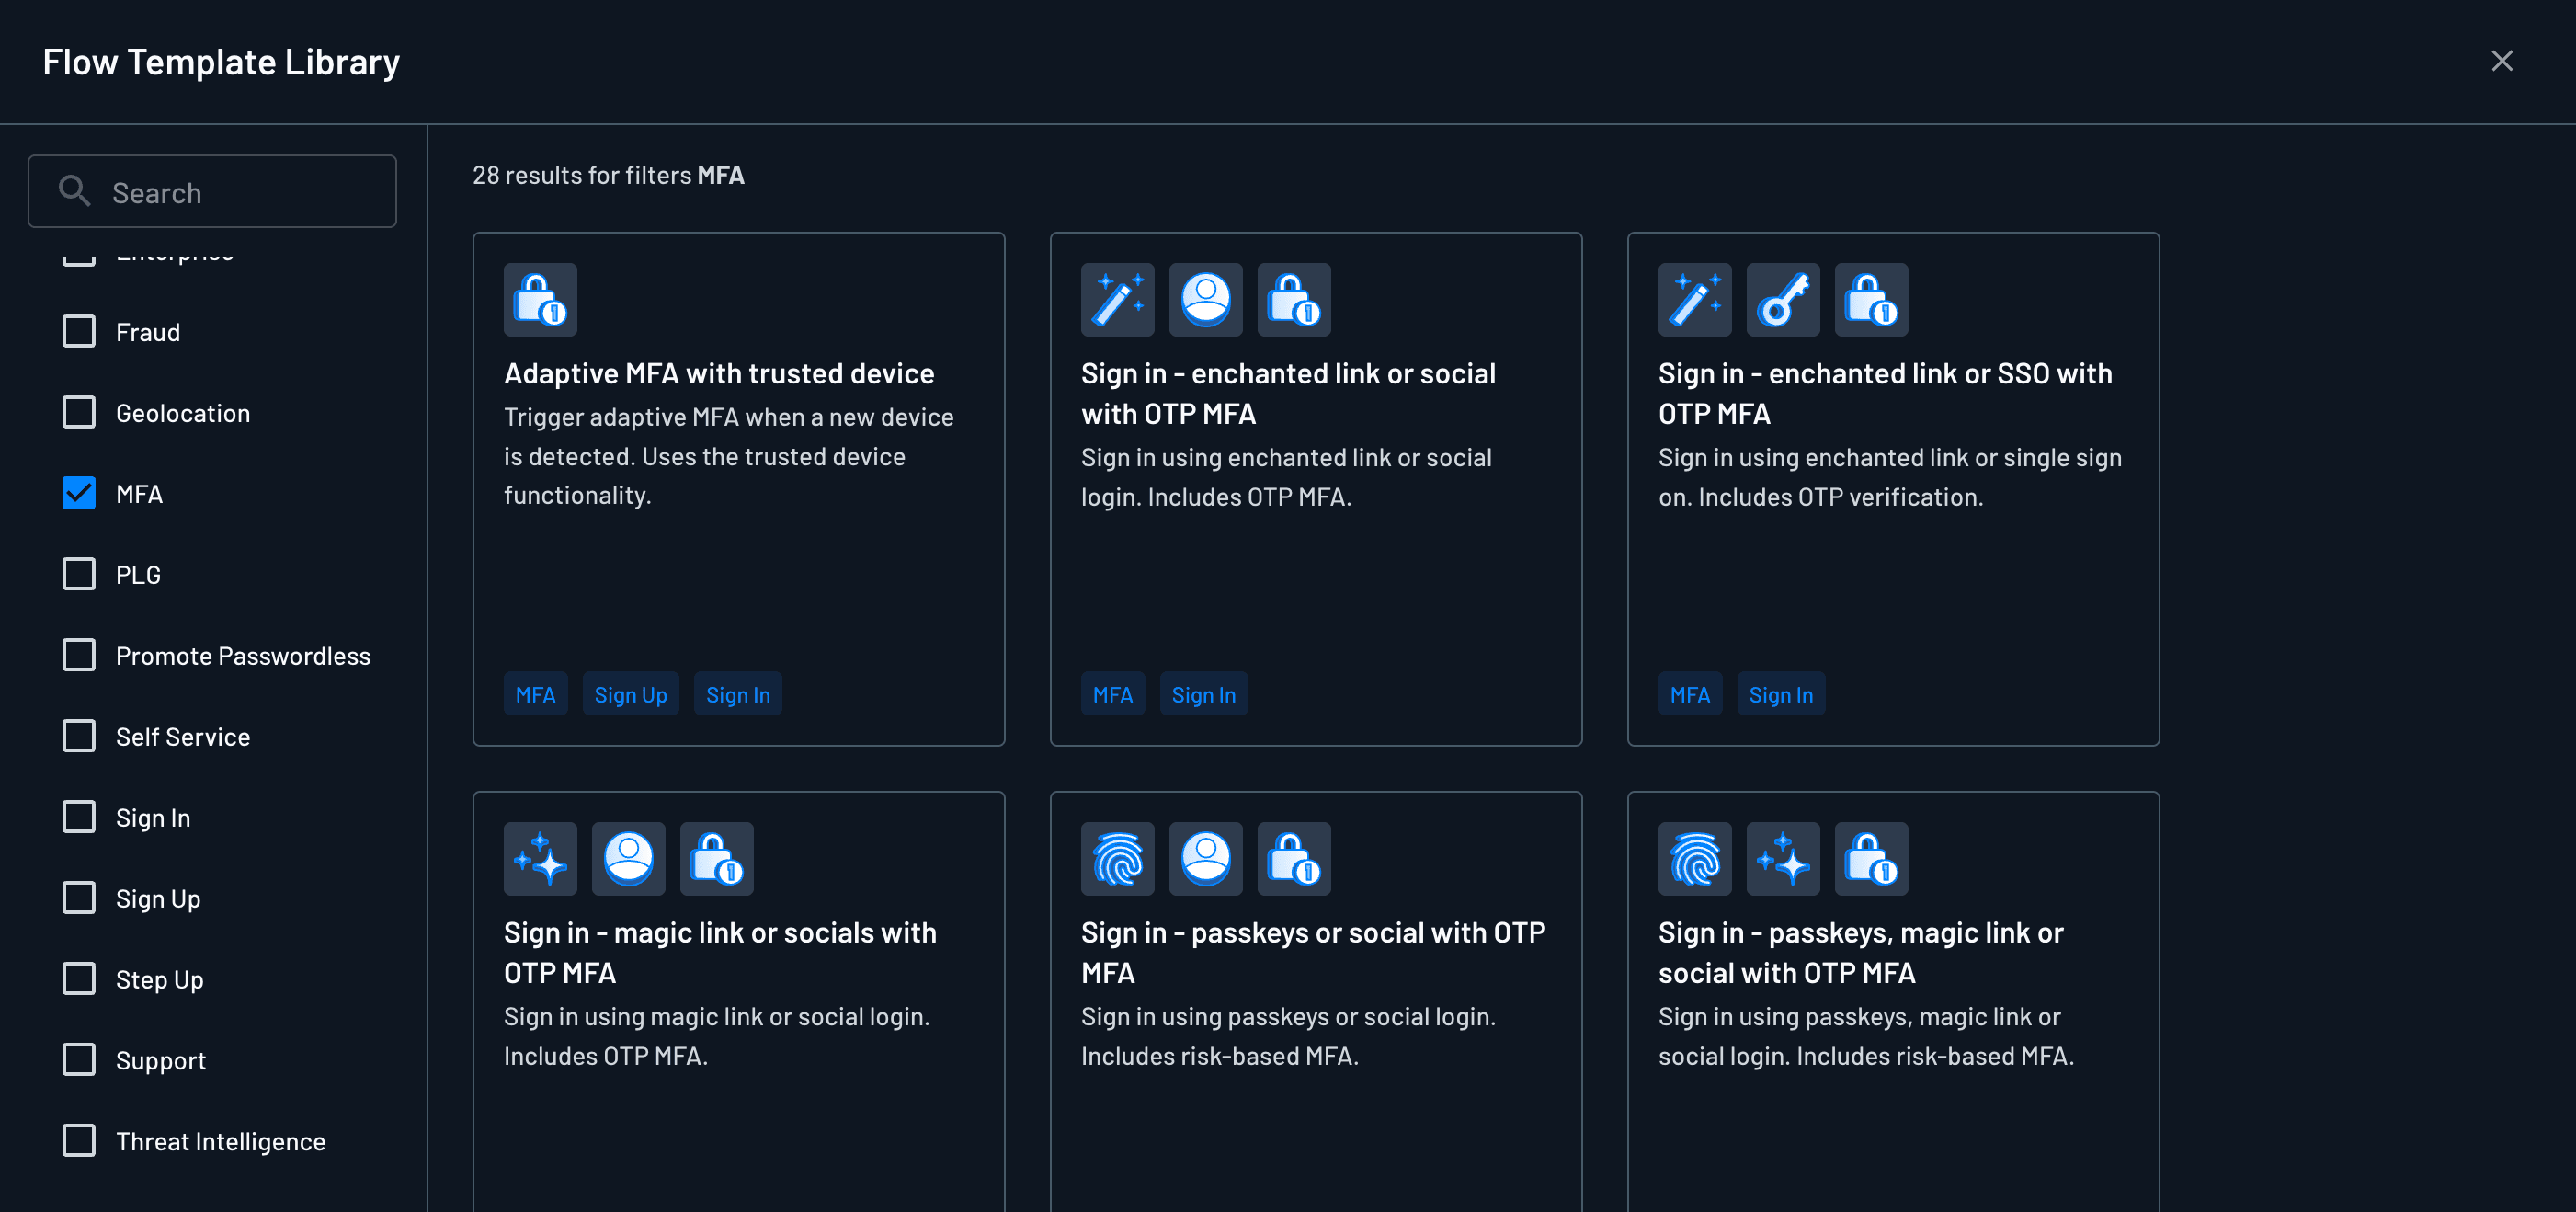The height and width of the screenshot is (1212, 2576).
Task: Click the magic wand icon on enchanted link or social card
Action: click(1117, 299)
